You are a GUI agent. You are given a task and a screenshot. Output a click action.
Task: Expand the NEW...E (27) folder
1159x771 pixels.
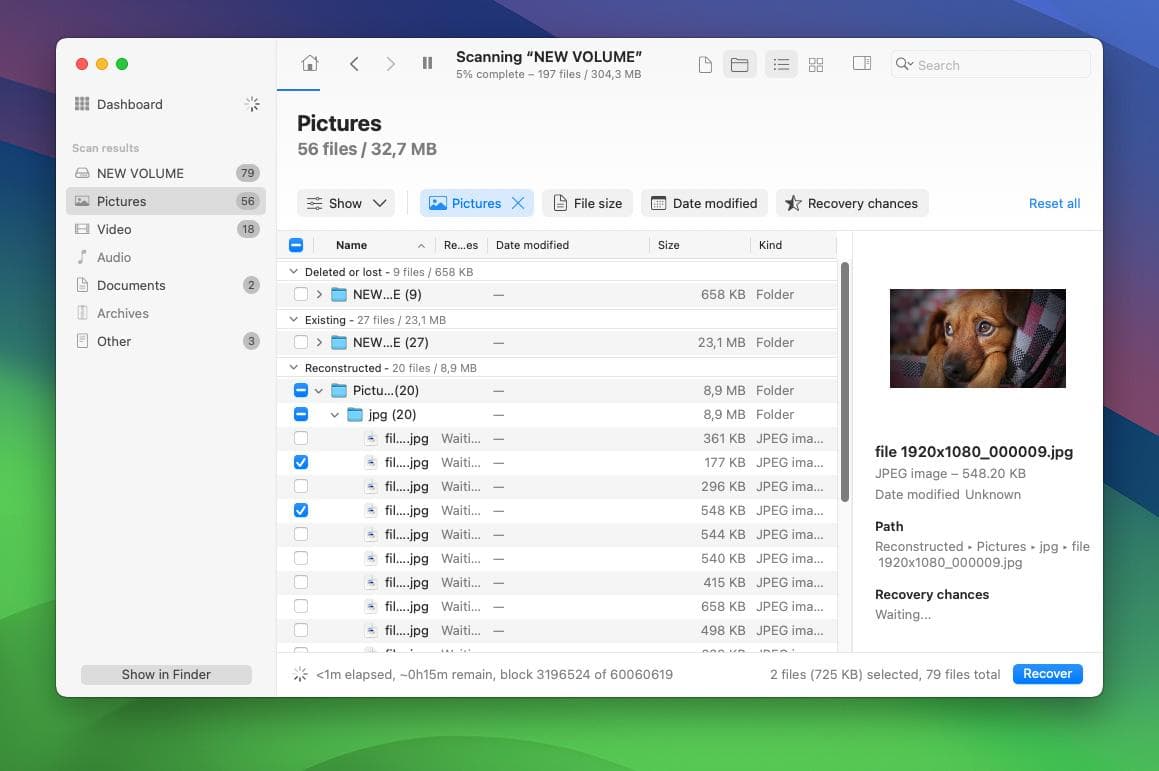319,342
